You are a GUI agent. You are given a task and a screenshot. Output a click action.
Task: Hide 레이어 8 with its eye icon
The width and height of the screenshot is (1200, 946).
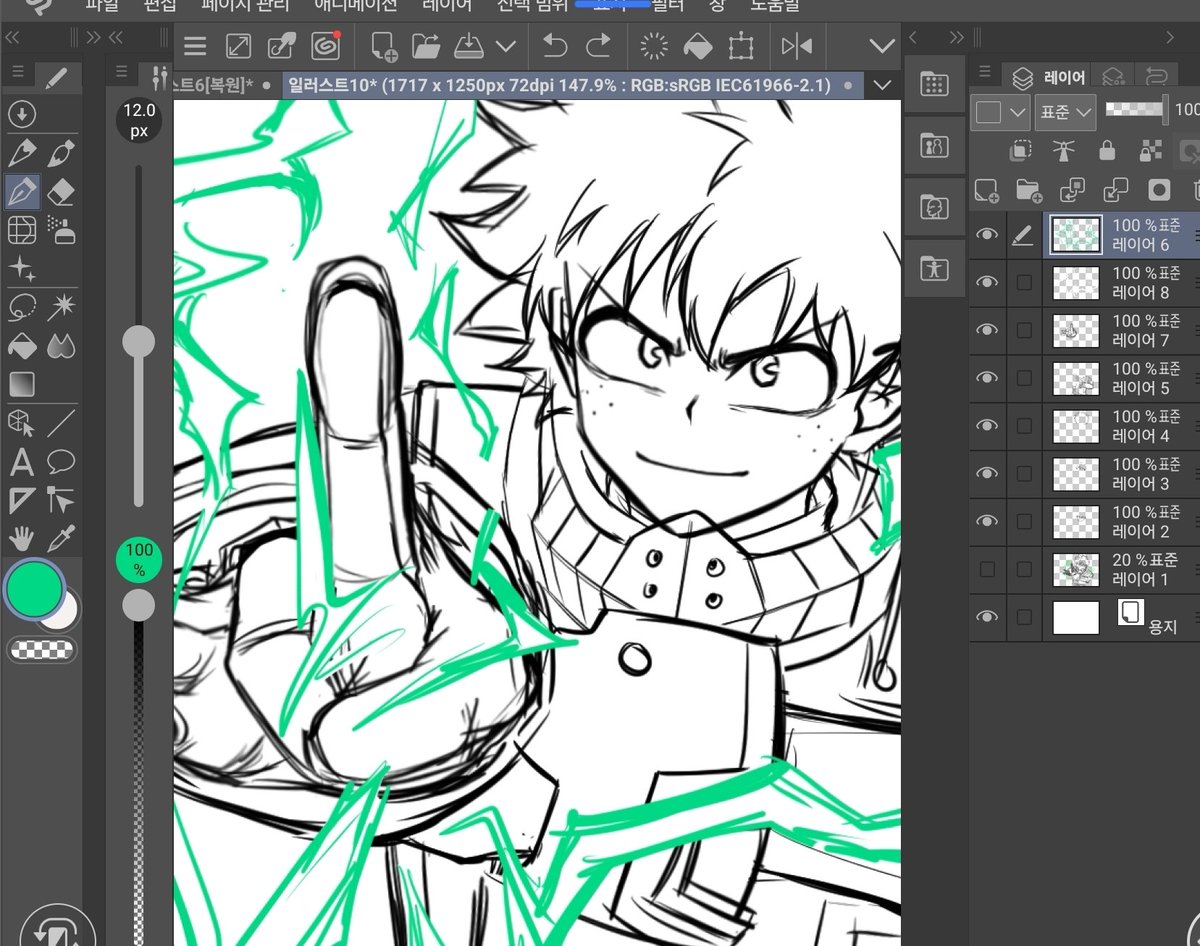(988, 283)
